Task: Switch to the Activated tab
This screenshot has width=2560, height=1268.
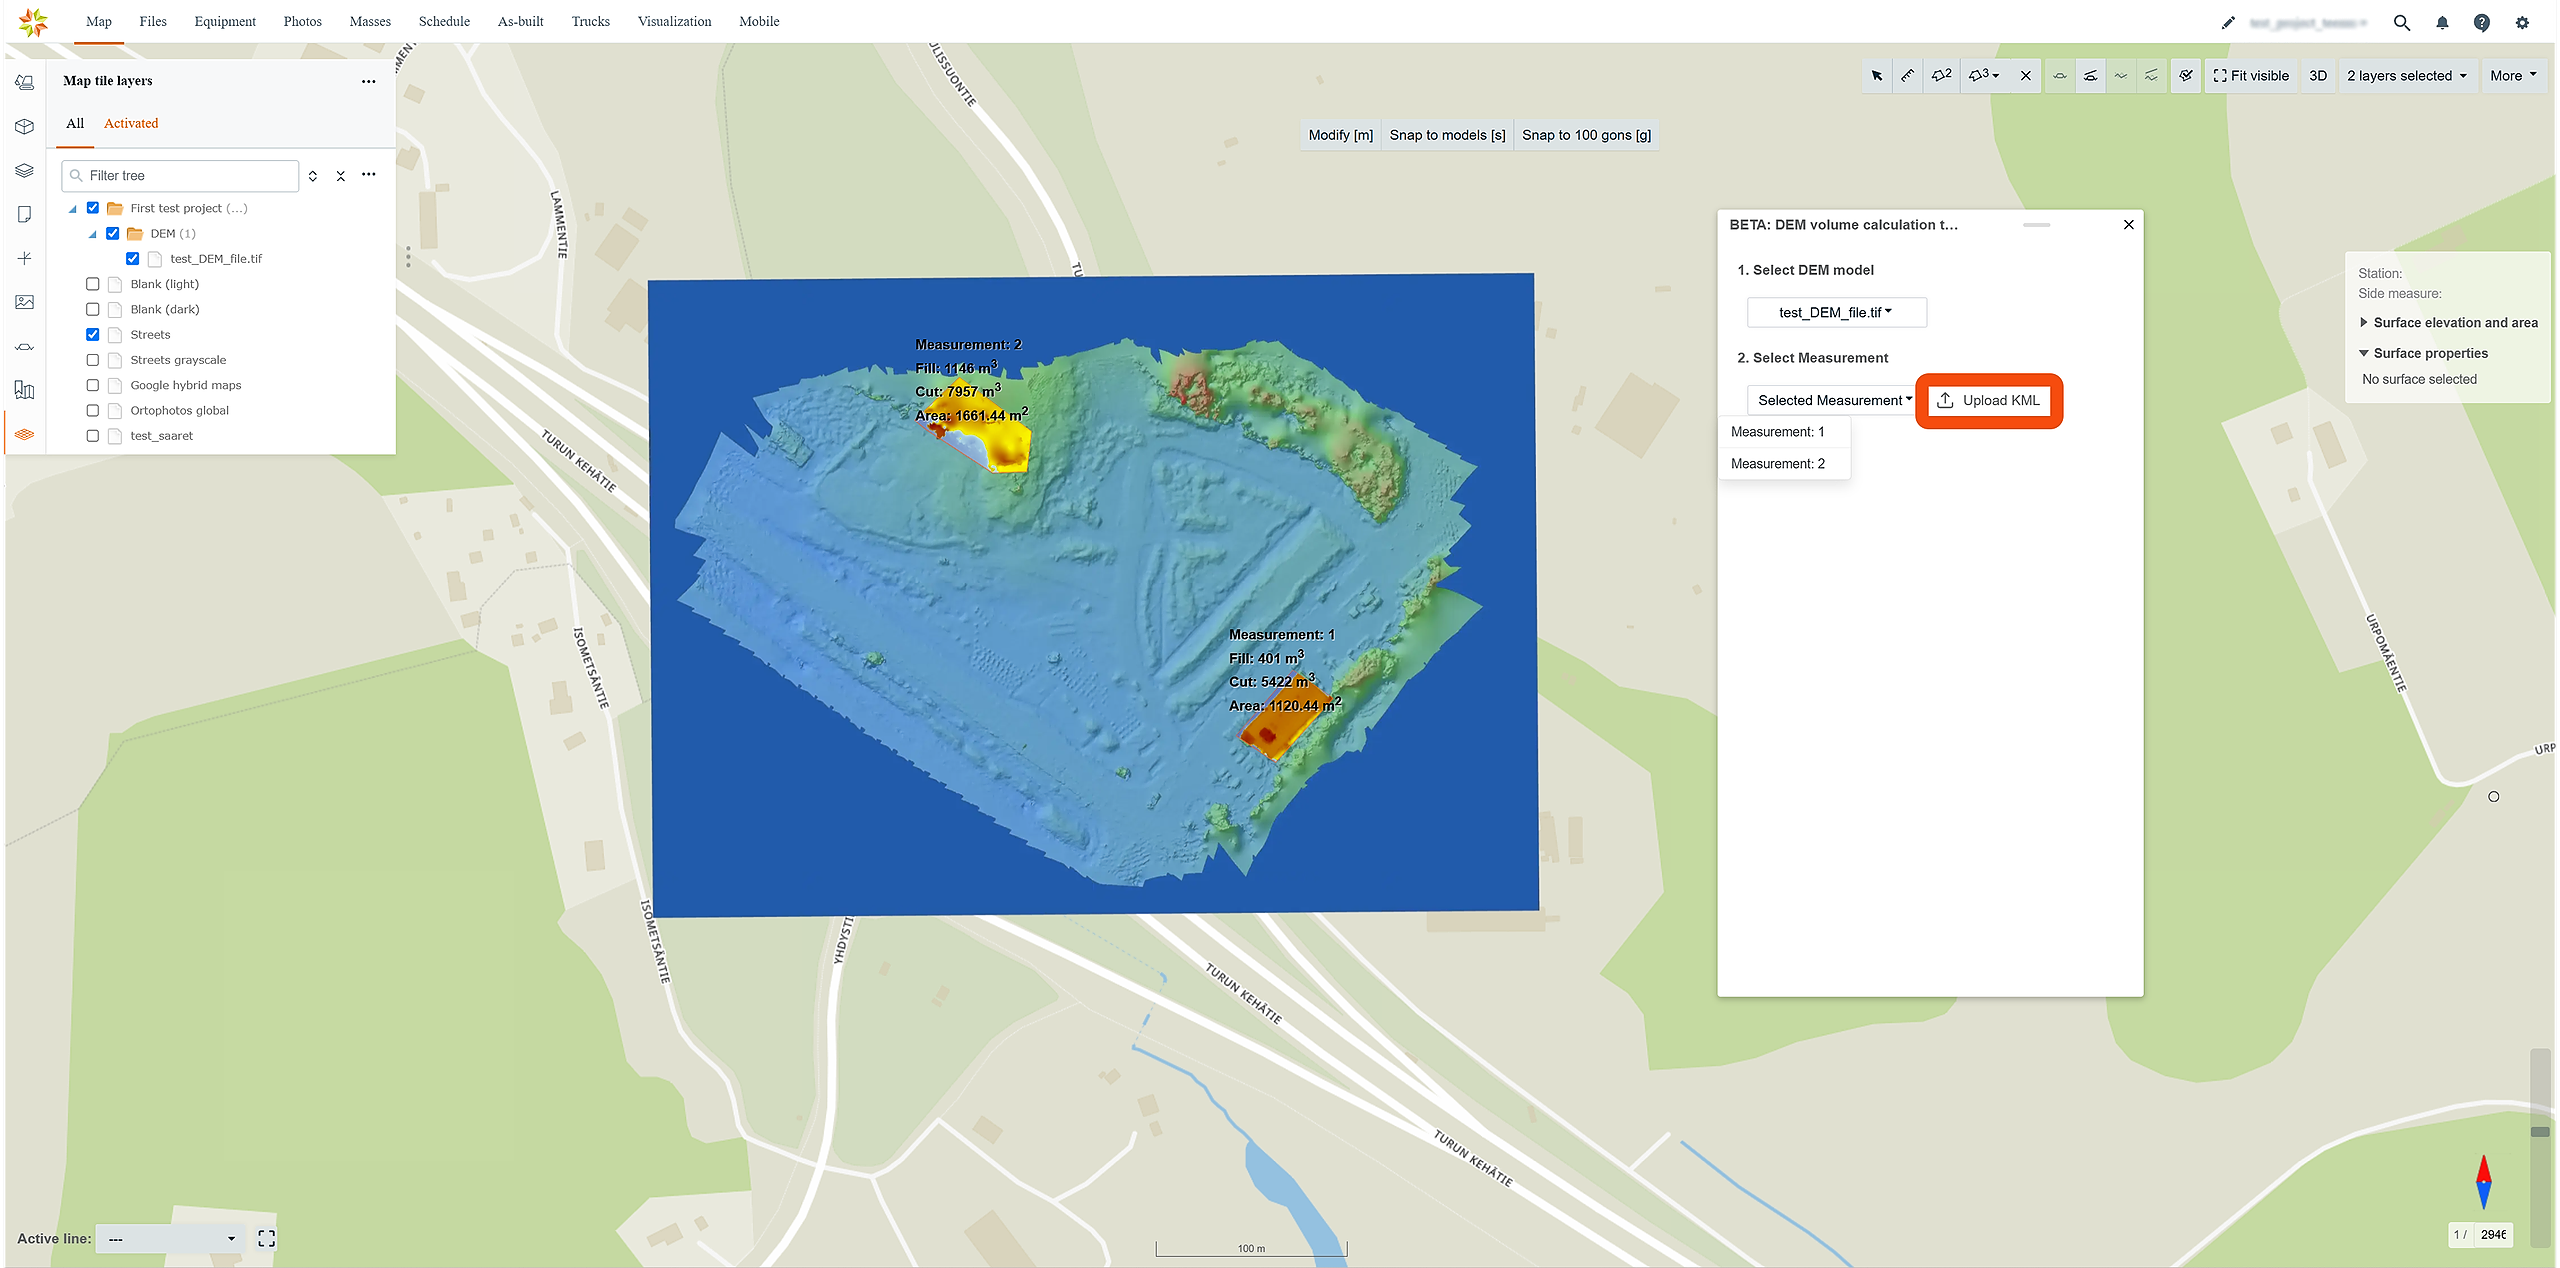Action: (x=131, y=124)
